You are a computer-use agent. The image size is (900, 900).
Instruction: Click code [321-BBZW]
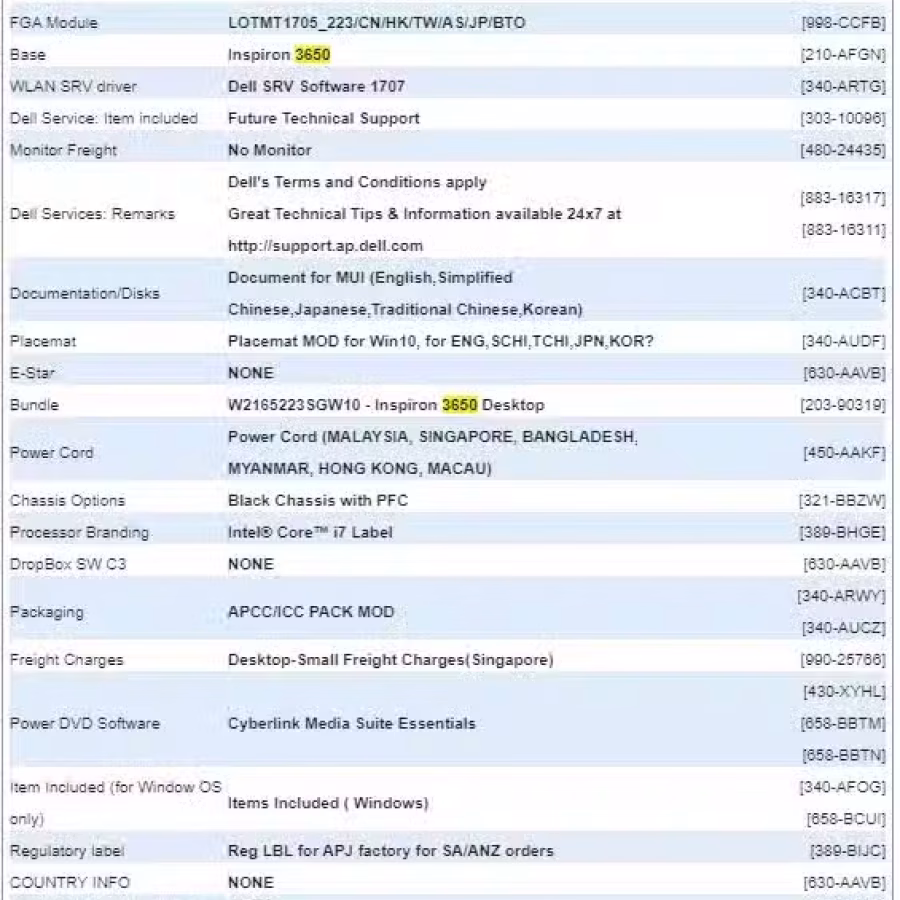click(842, 501)
